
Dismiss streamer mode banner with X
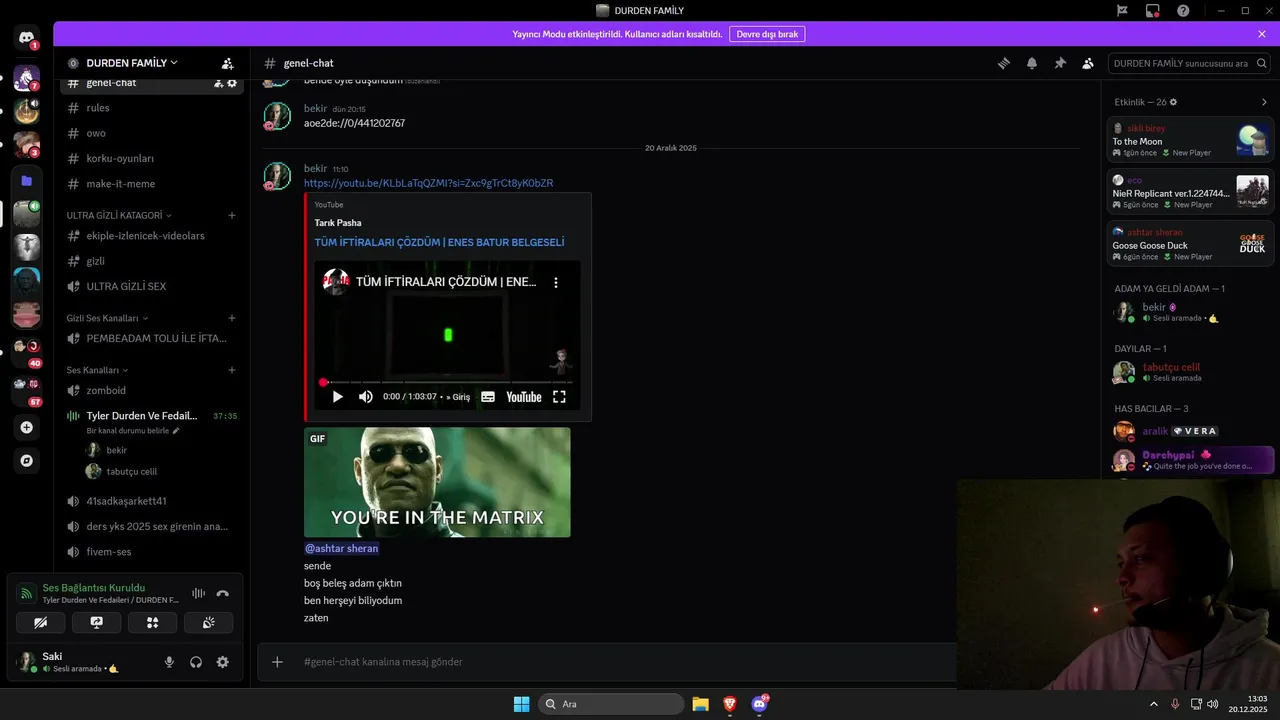[x=1262, y=34]
